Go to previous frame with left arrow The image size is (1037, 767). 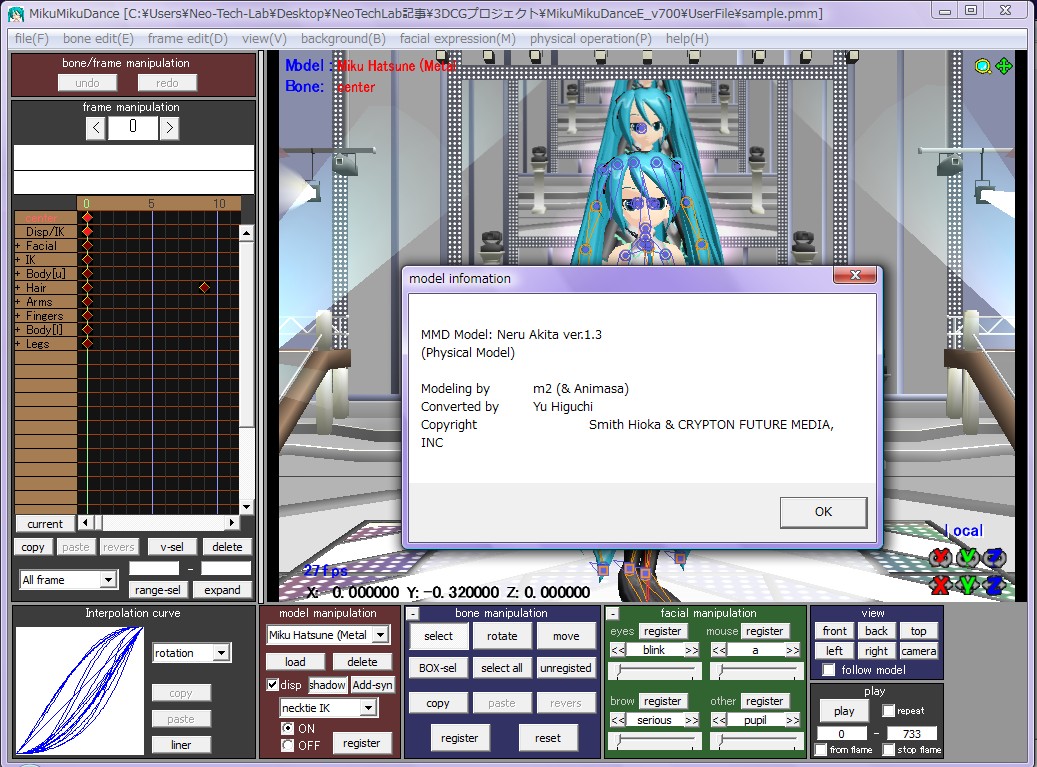96,128
